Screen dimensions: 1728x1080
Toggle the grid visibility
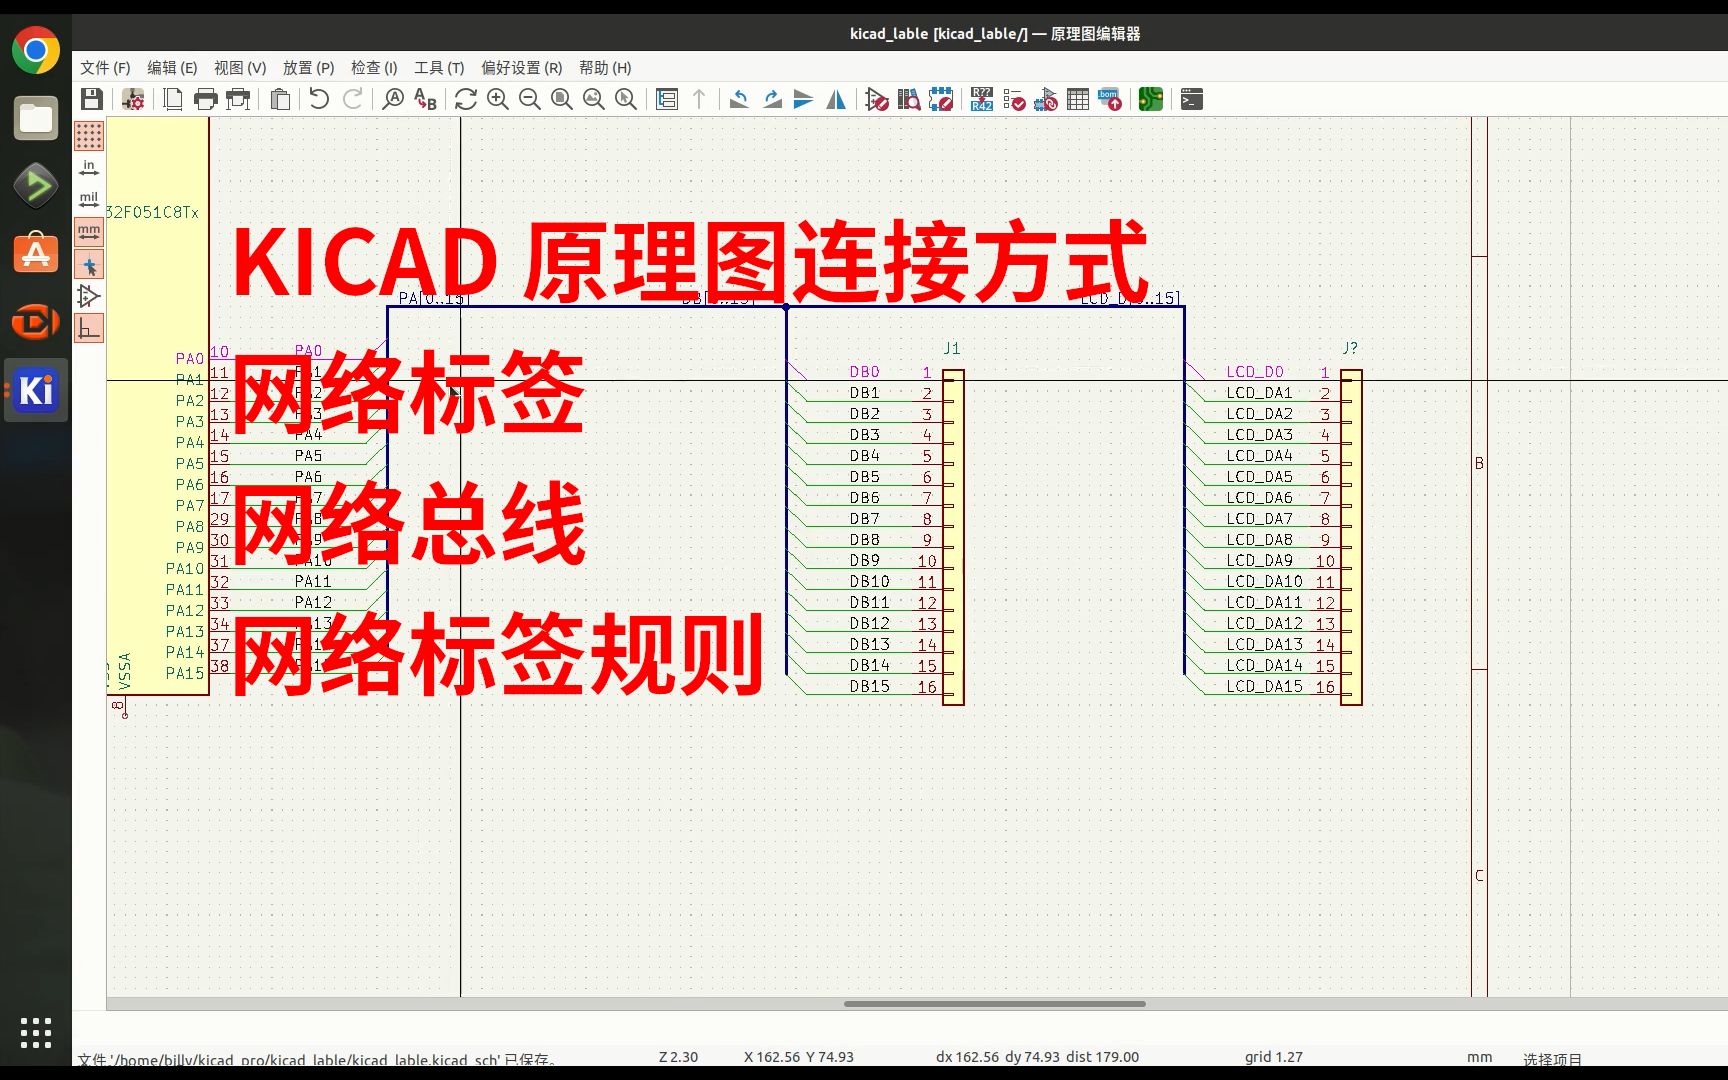pyautogui.click(x=89, y=137)
